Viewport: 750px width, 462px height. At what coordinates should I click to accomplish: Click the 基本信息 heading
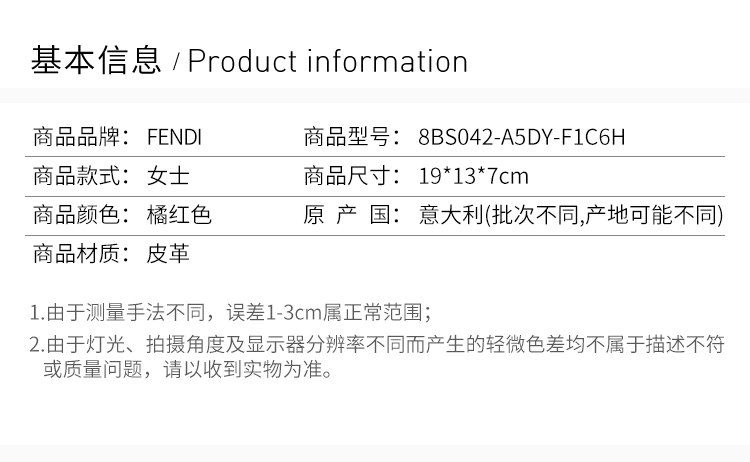[96, 61]
